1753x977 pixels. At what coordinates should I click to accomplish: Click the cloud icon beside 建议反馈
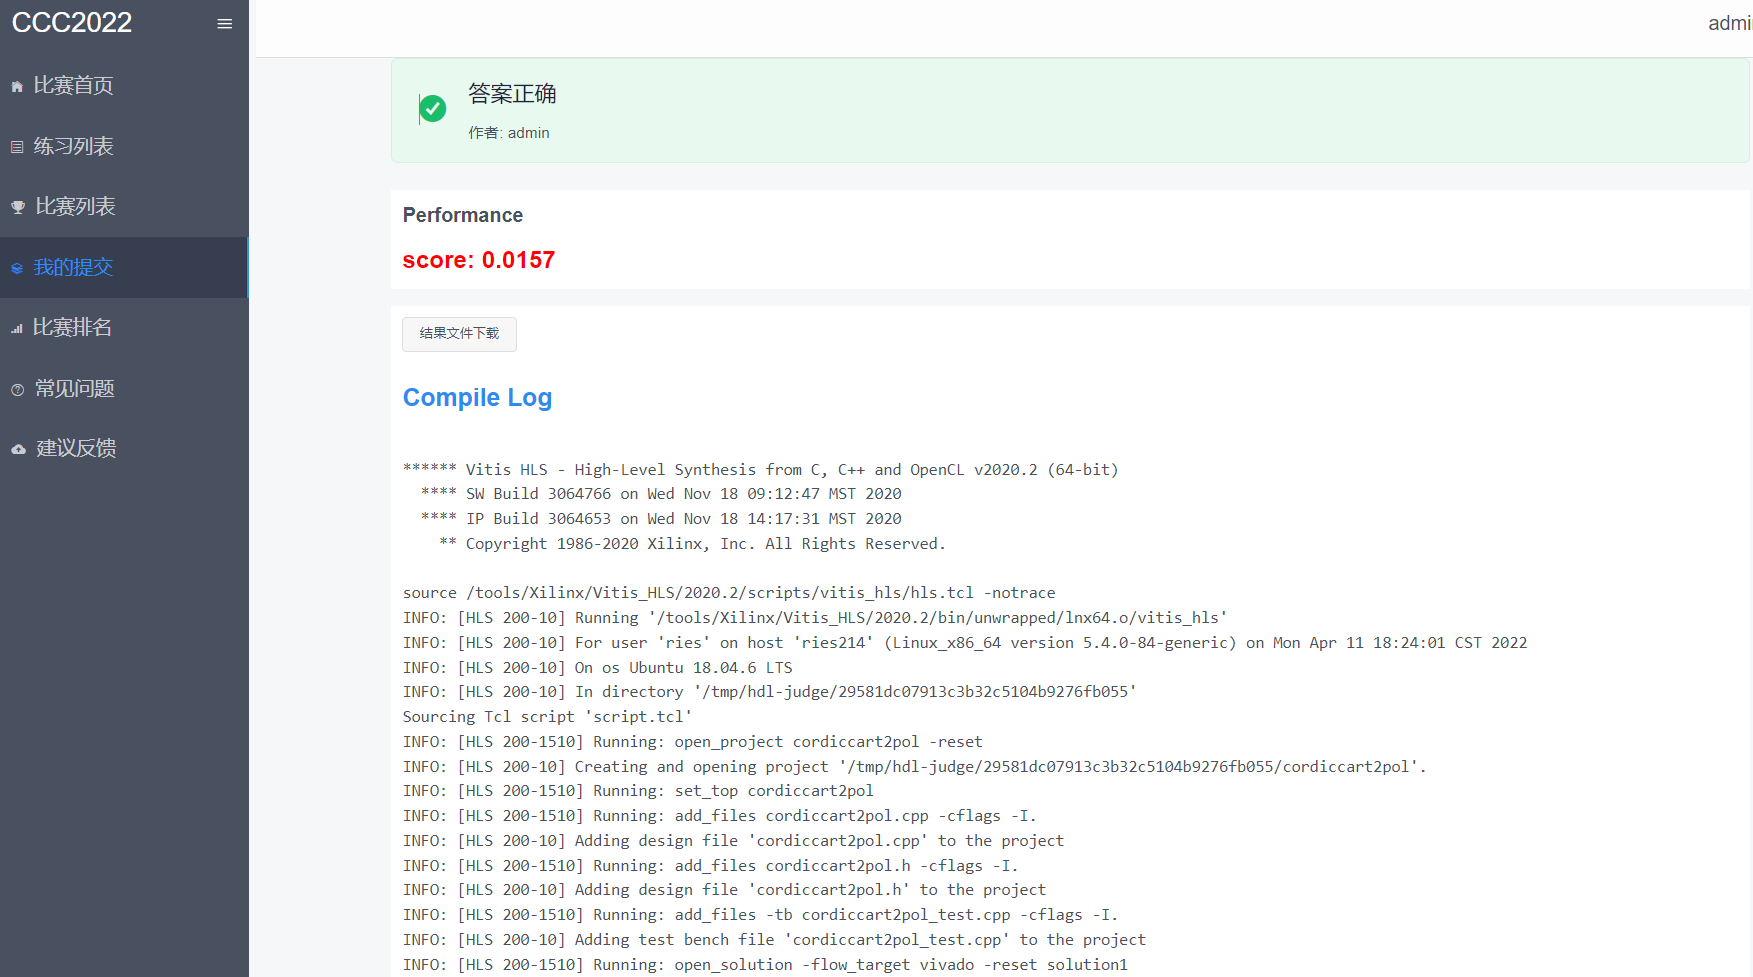18,449
